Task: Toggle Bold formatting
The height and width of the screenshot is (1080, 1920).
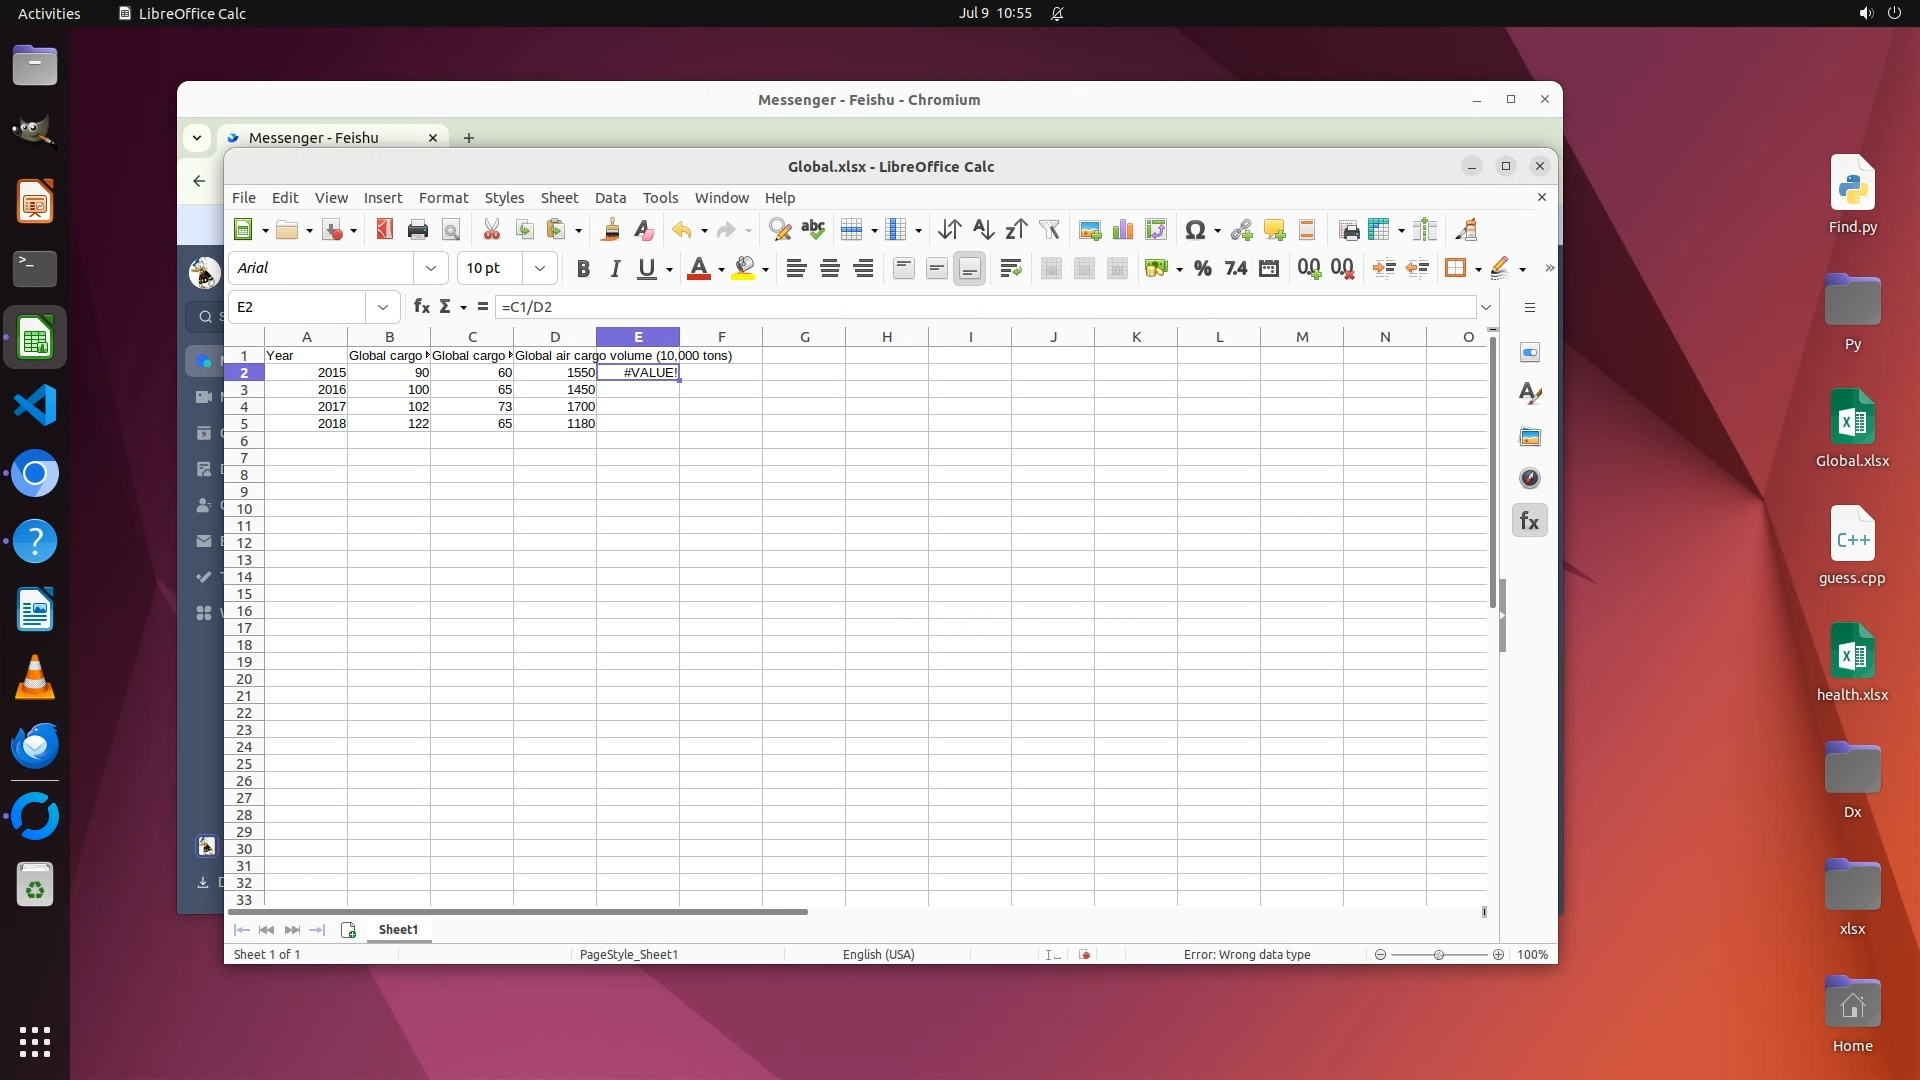Action: tap(583, 268)
